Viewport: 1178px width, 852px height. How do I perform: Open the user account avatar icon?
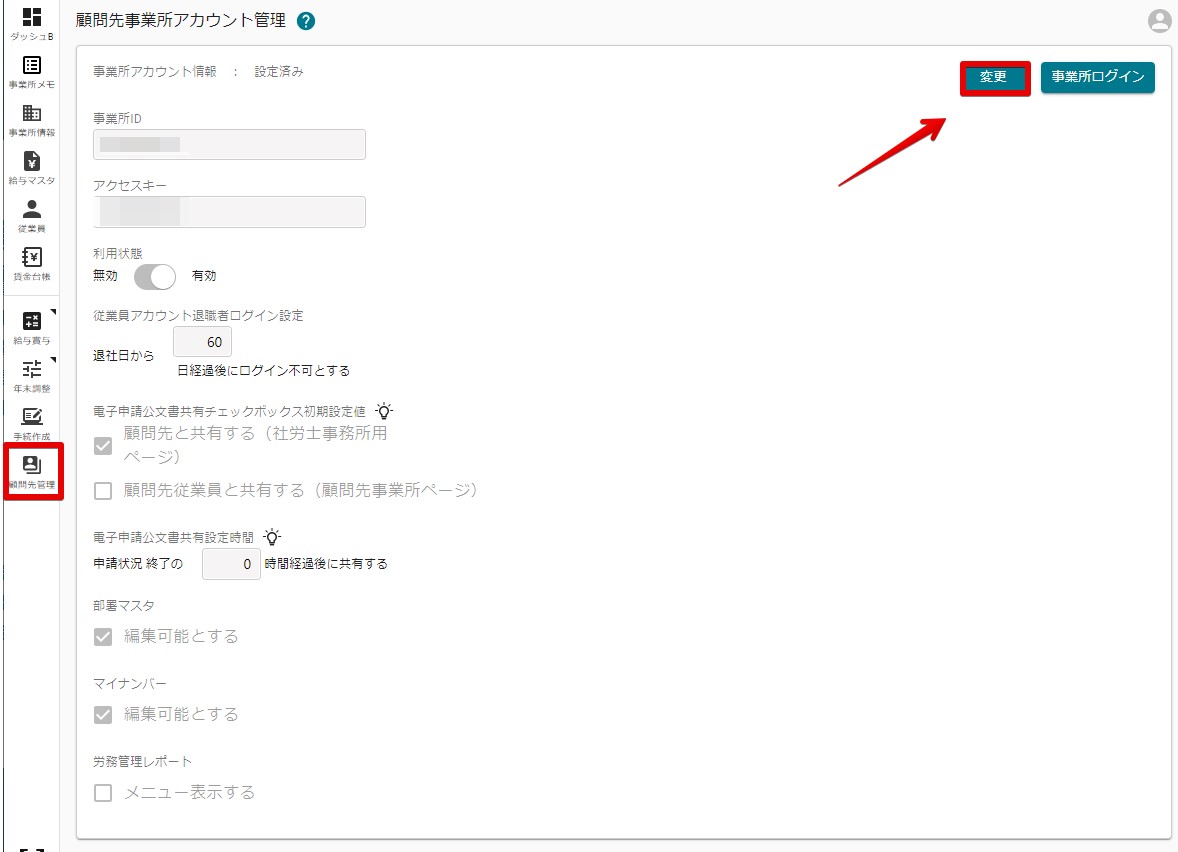coord(1159,21)
